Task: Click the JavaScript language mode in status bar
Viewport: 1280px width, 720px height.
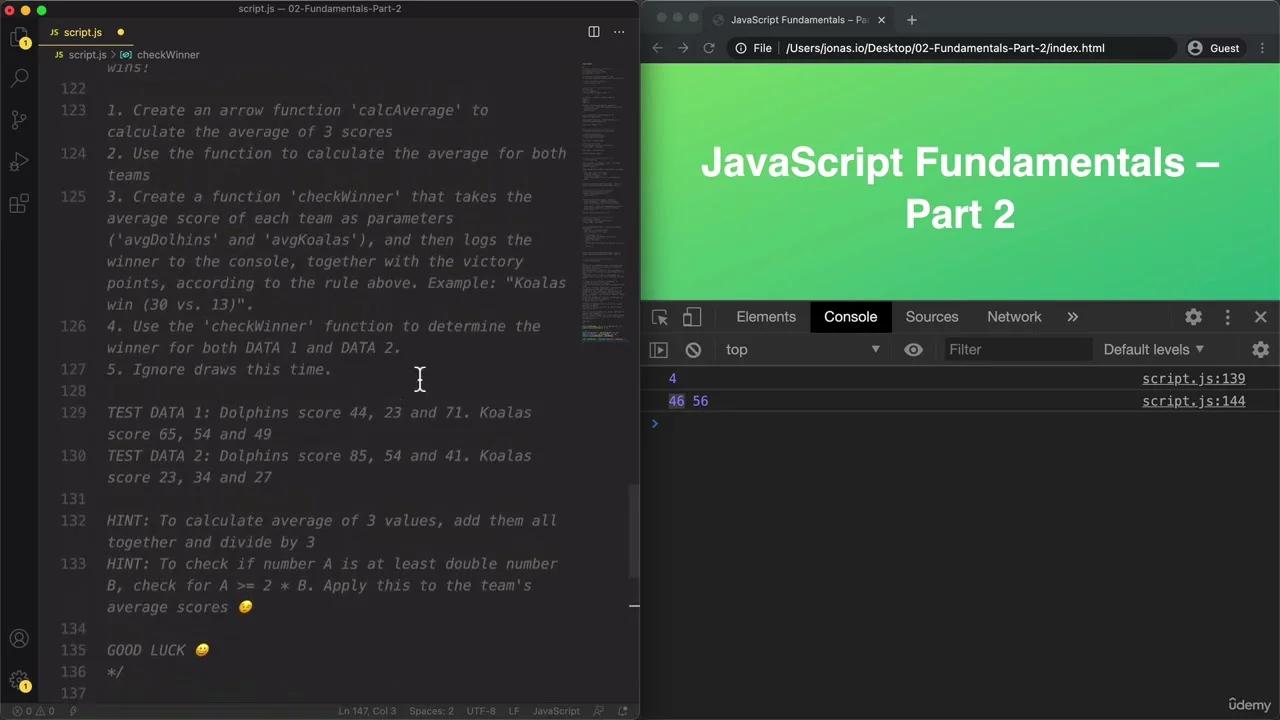Action: [556, 711]
